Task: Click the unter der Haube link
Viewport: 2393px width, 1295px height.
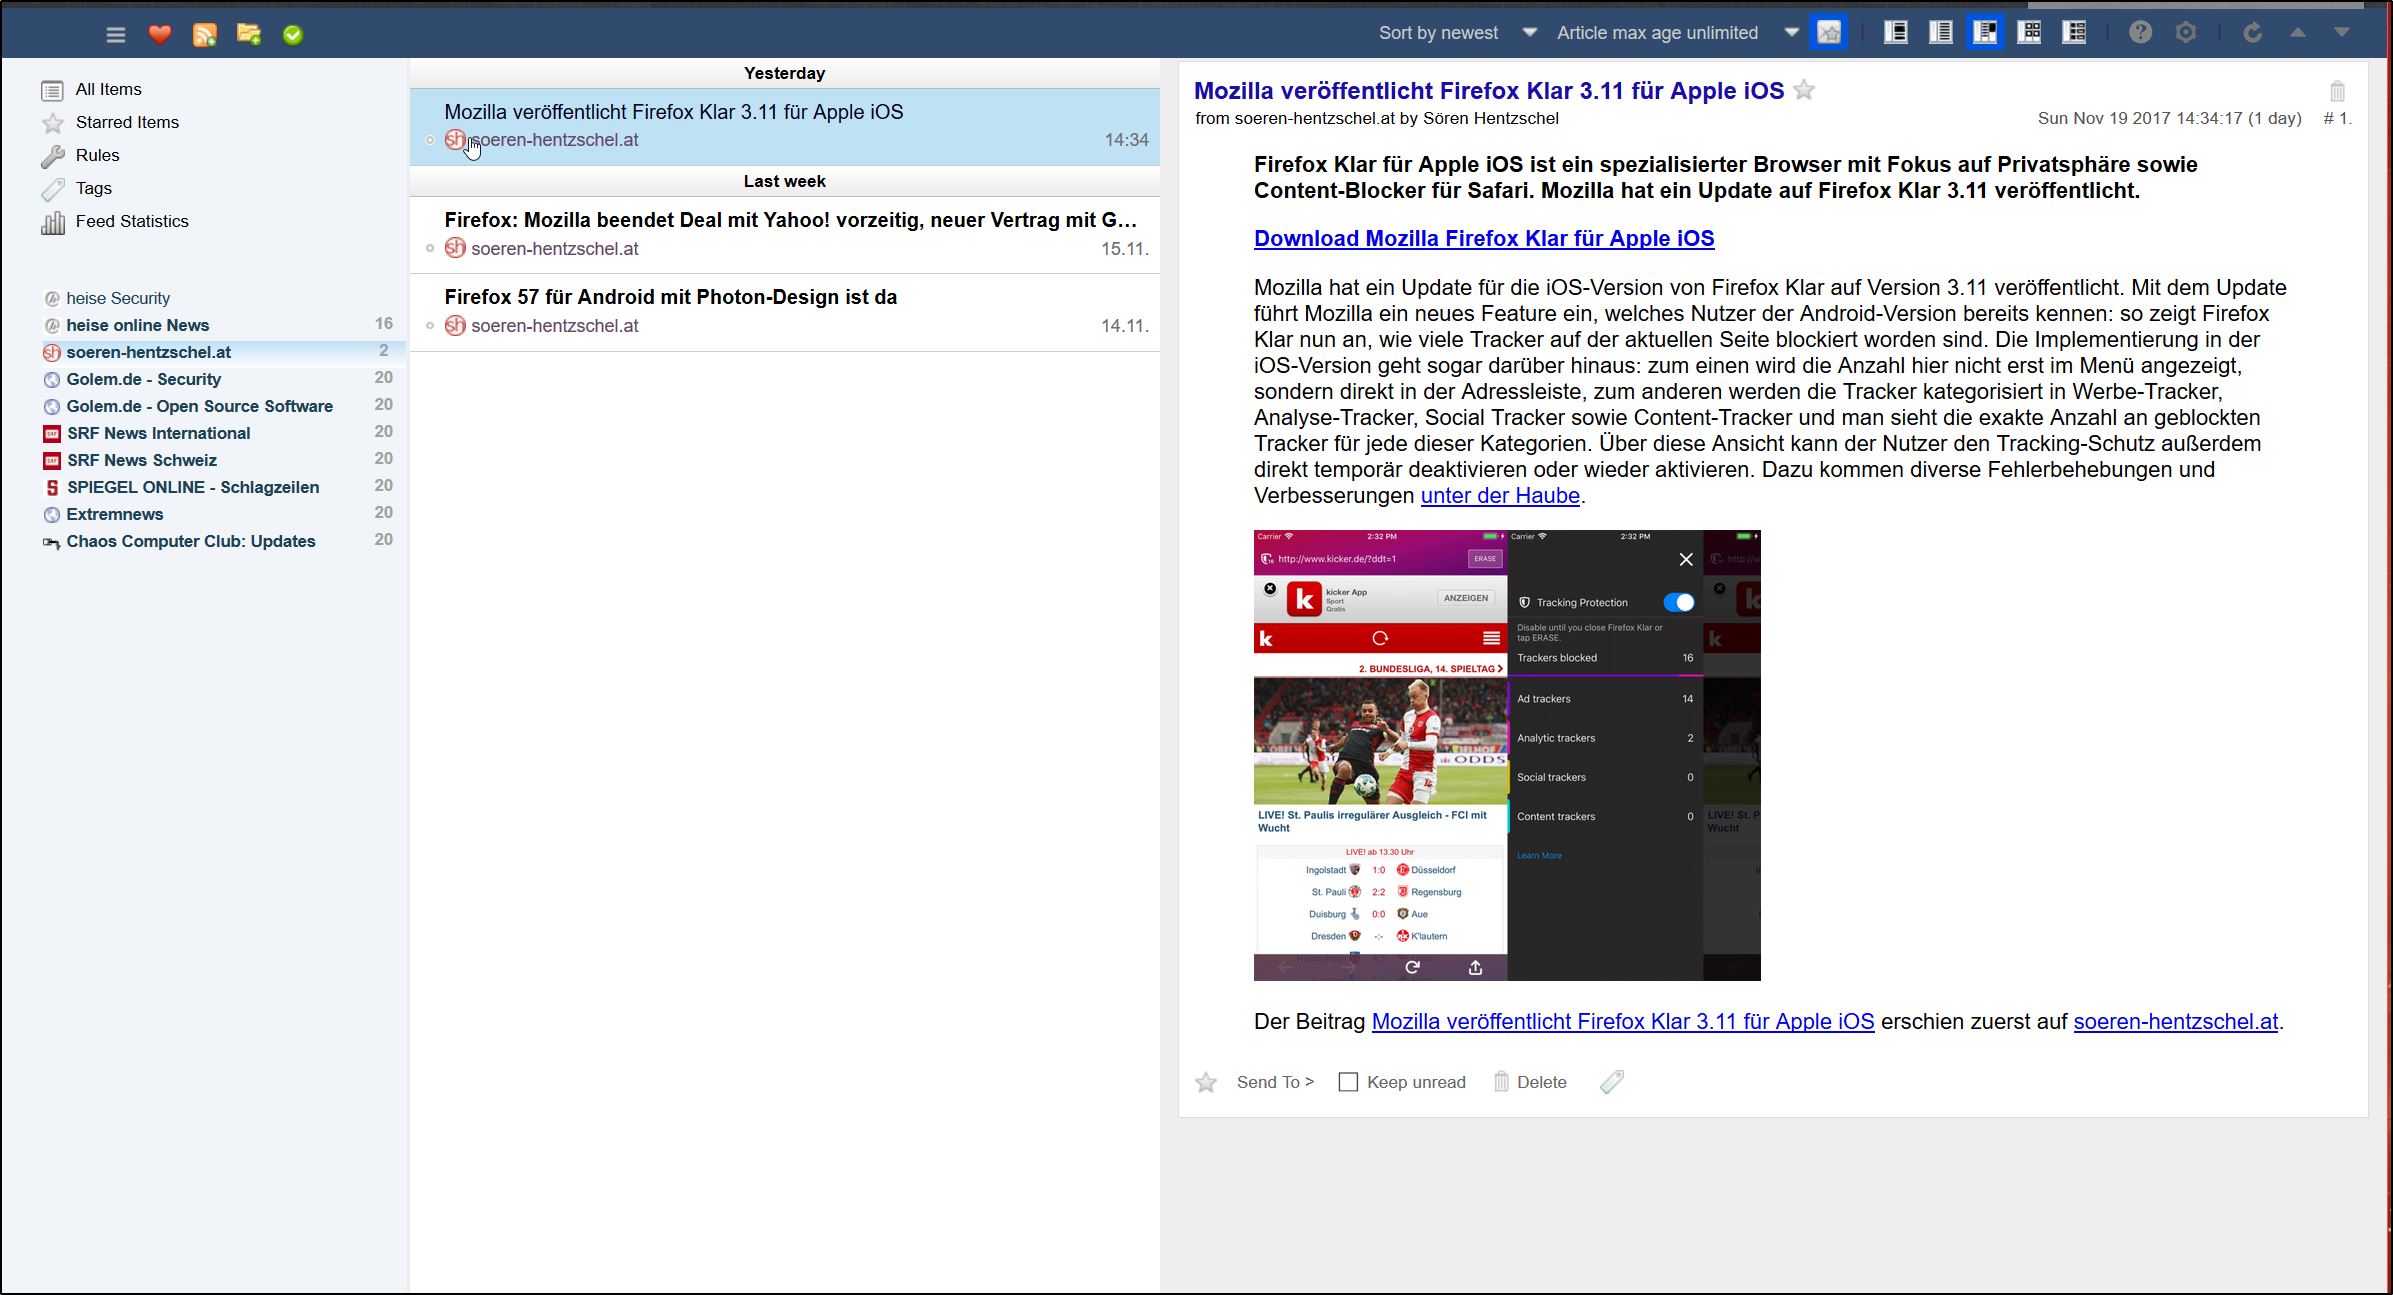Action: [1499, 496]
